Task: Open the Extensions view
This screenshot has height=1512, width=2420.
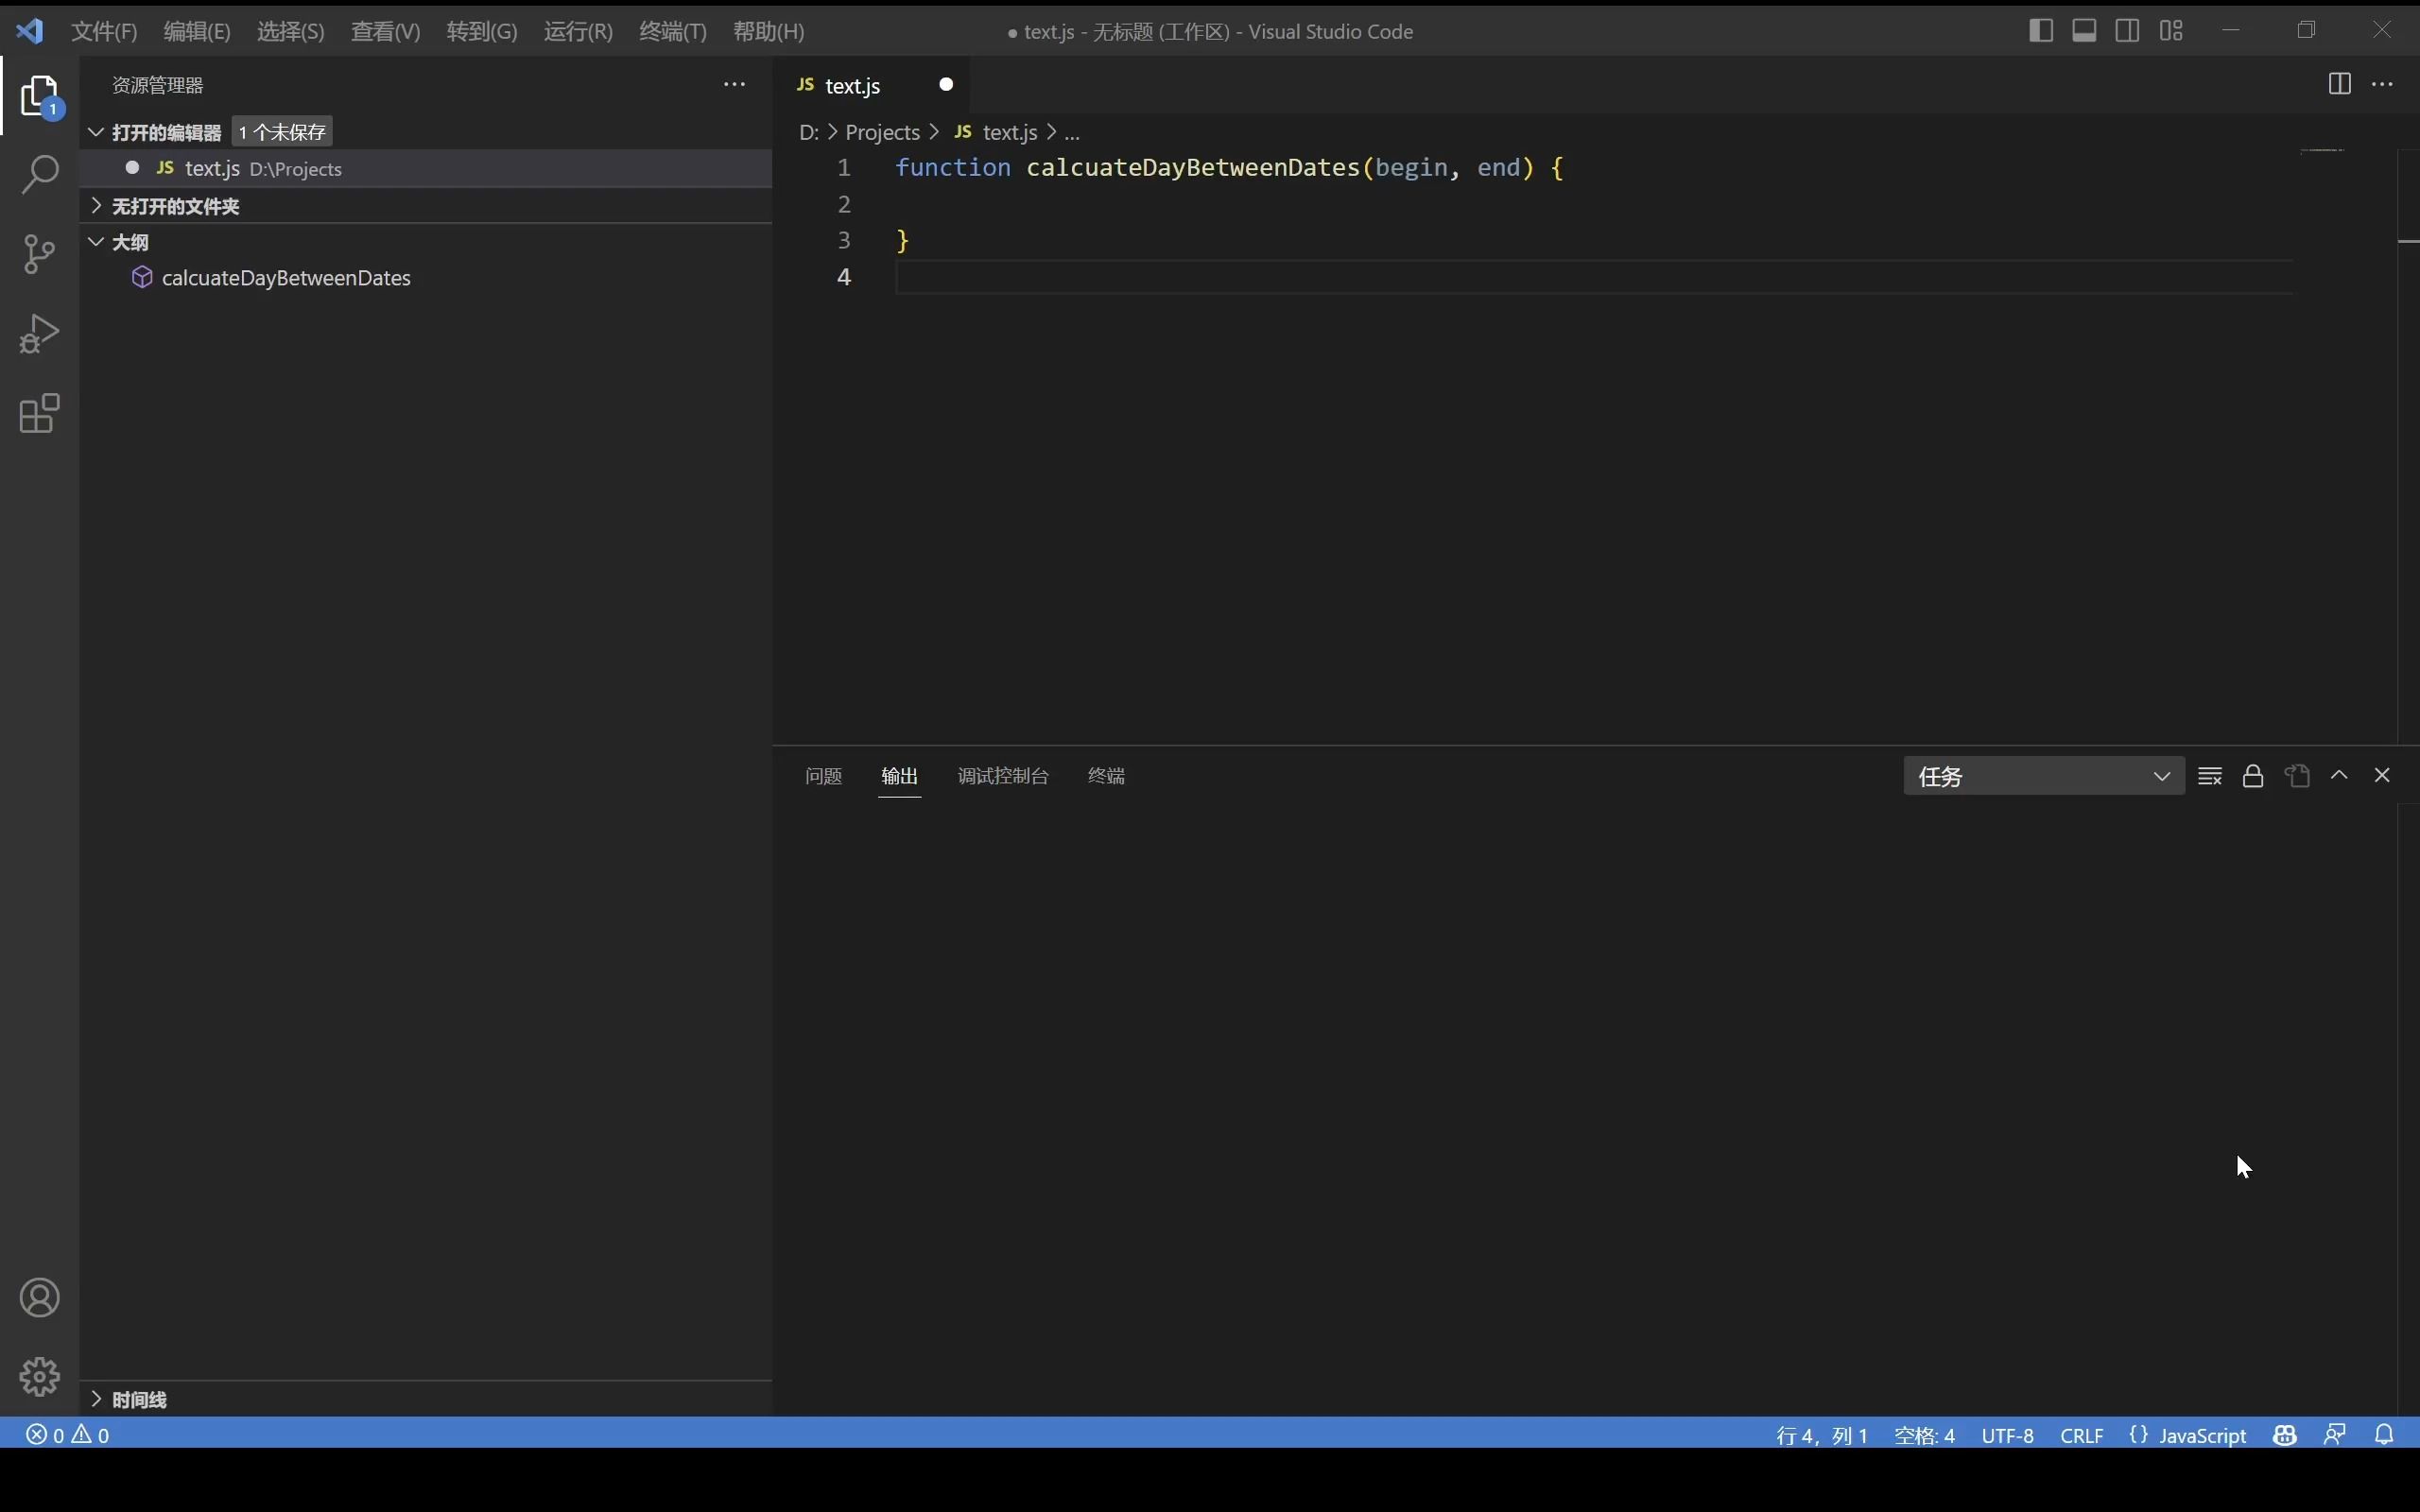Action: point(40,414)
